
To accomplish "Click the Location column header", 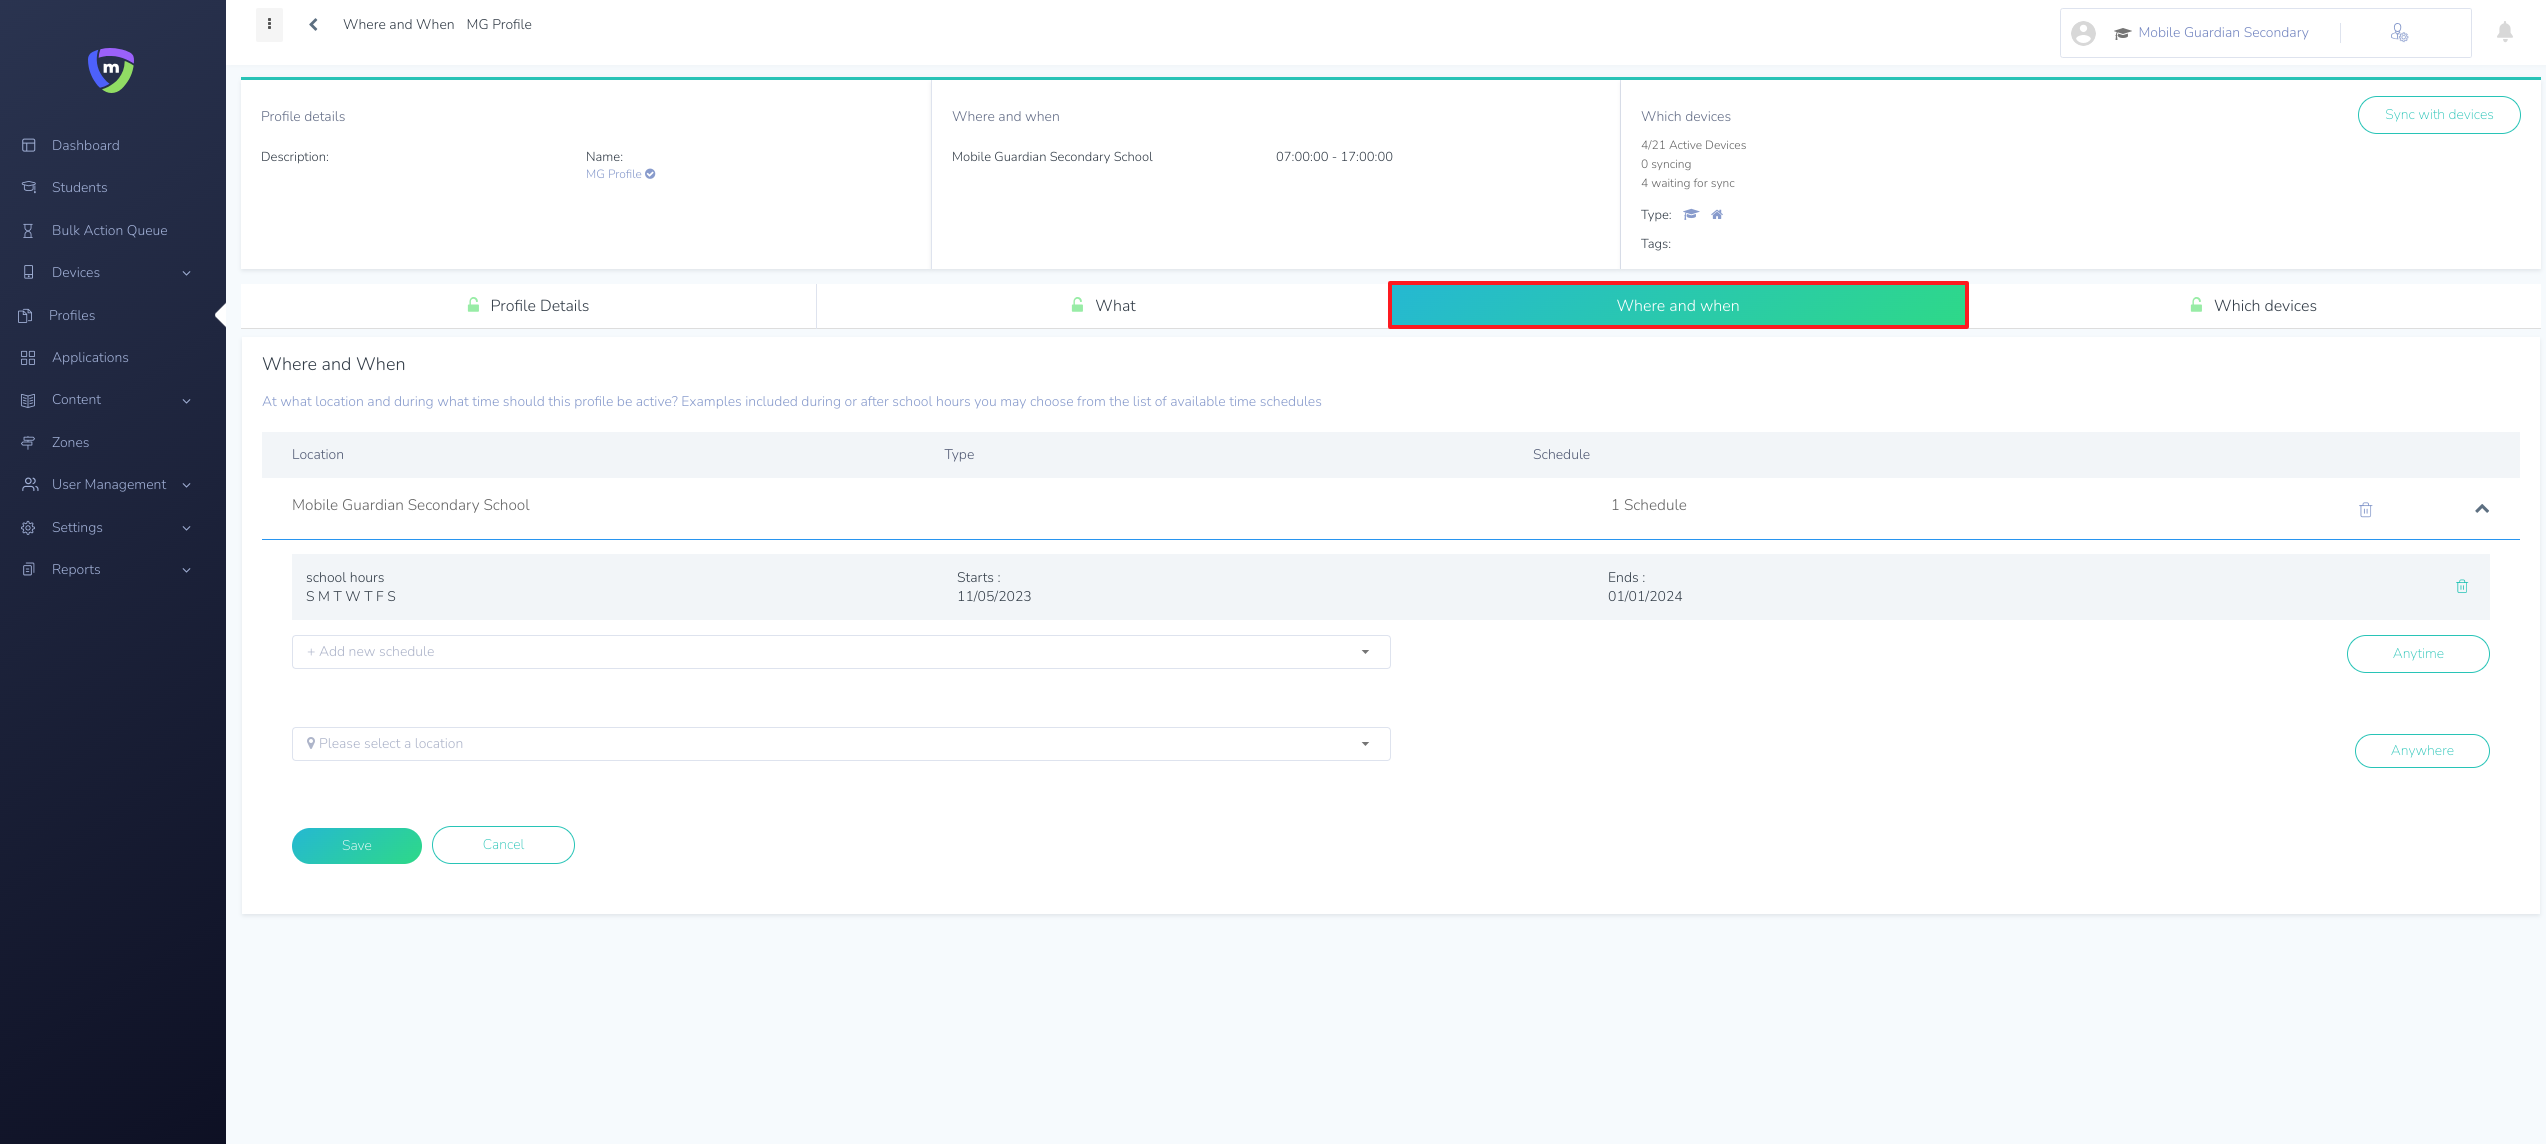I will (x=318, y=455).
